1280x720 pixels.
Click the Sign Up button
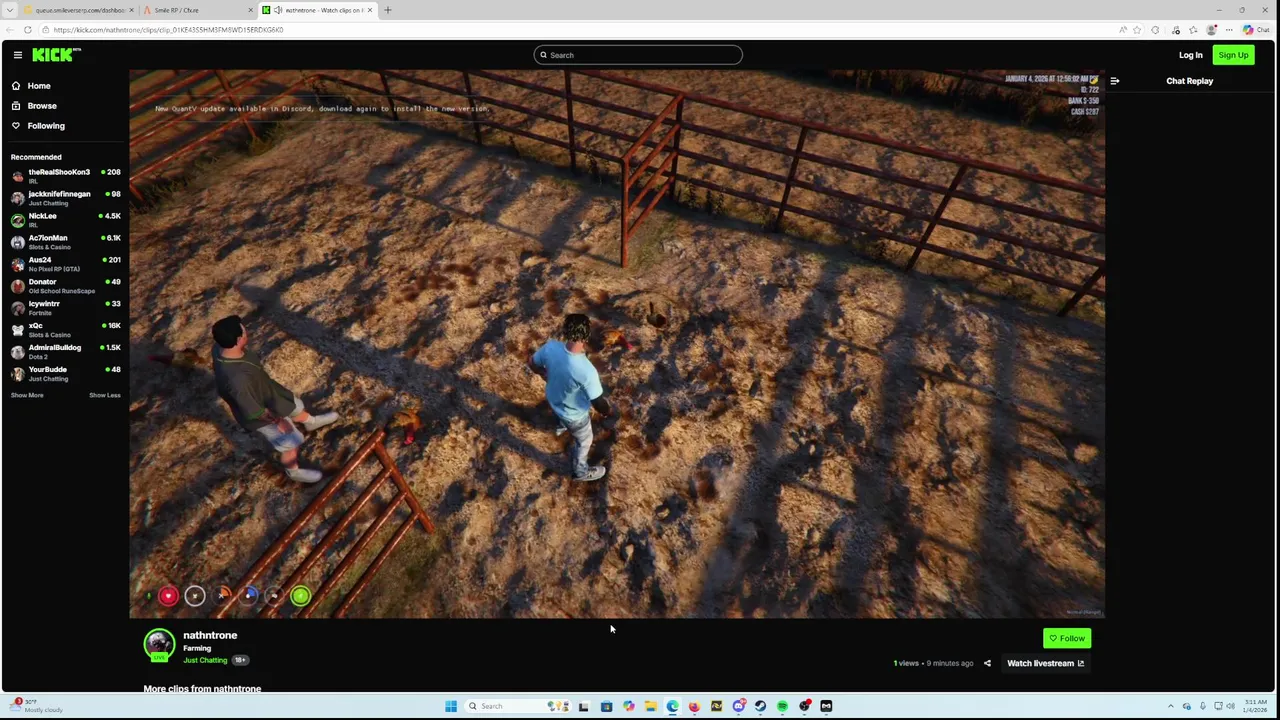1233,55
